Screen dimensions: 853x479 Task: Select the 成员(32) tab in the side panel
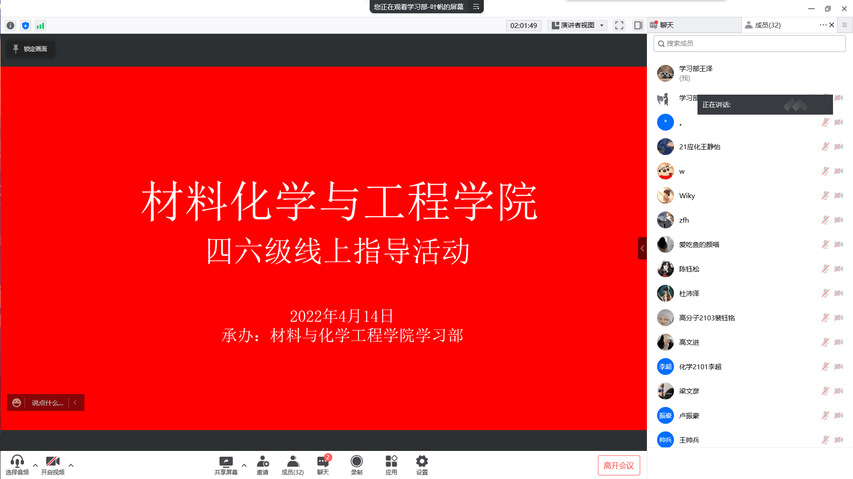coord(767,25)
